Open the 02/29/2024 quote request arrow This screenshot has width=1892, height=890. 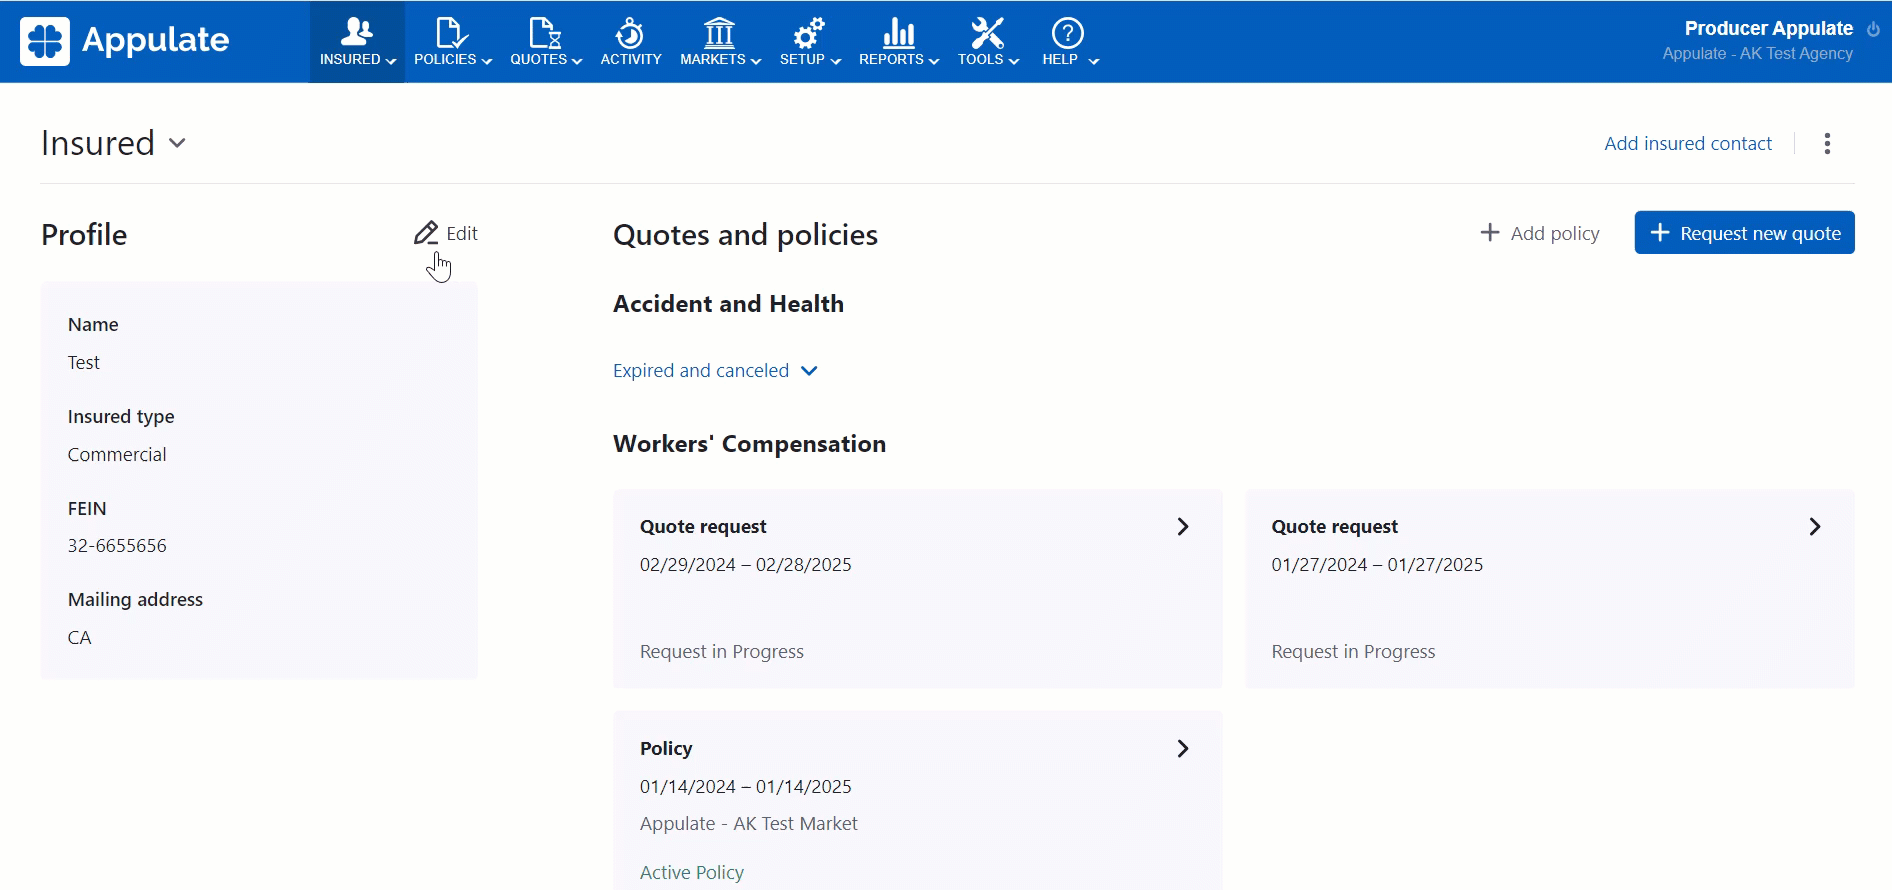point(1183,527)
